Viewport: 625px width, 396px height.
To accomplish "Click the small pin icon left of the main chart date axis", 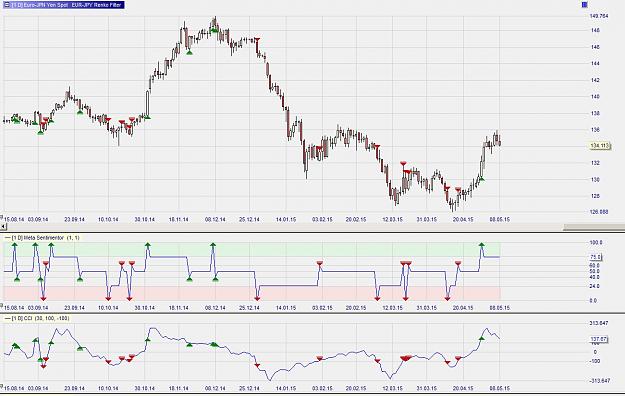I will click(2, 217).
